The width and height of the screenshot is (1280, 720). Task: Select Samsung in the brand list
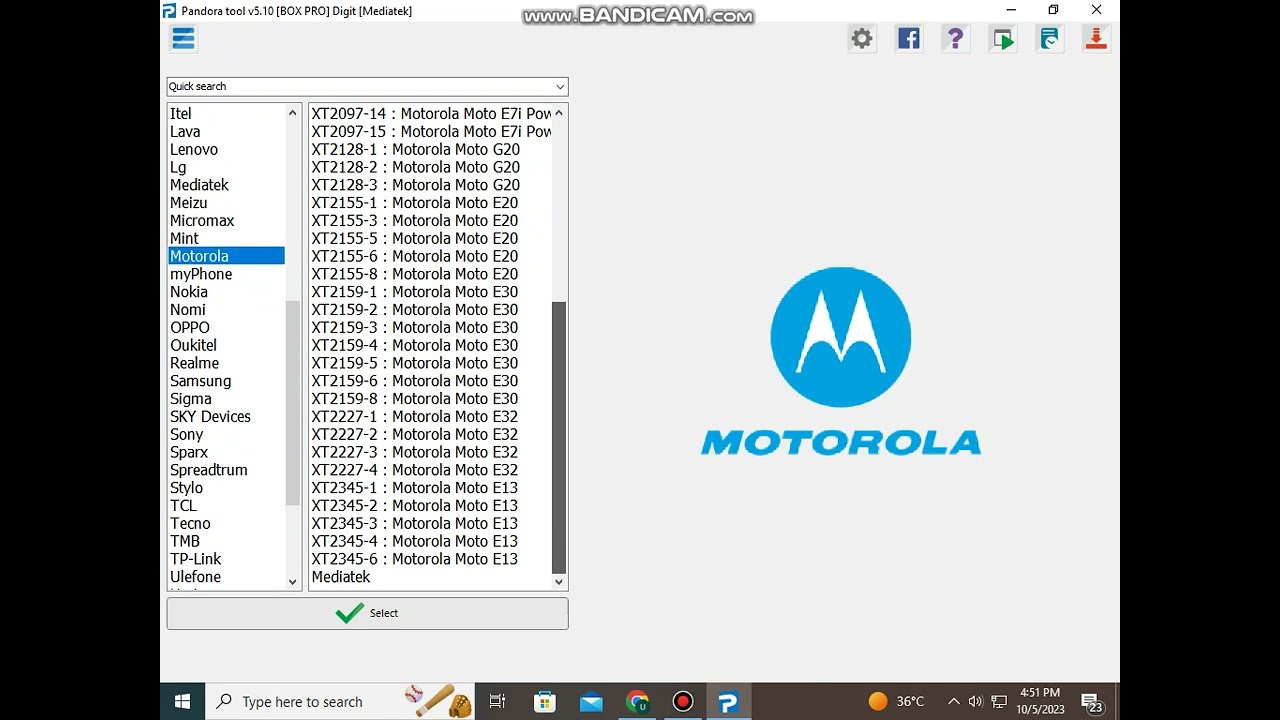point(200,381)
